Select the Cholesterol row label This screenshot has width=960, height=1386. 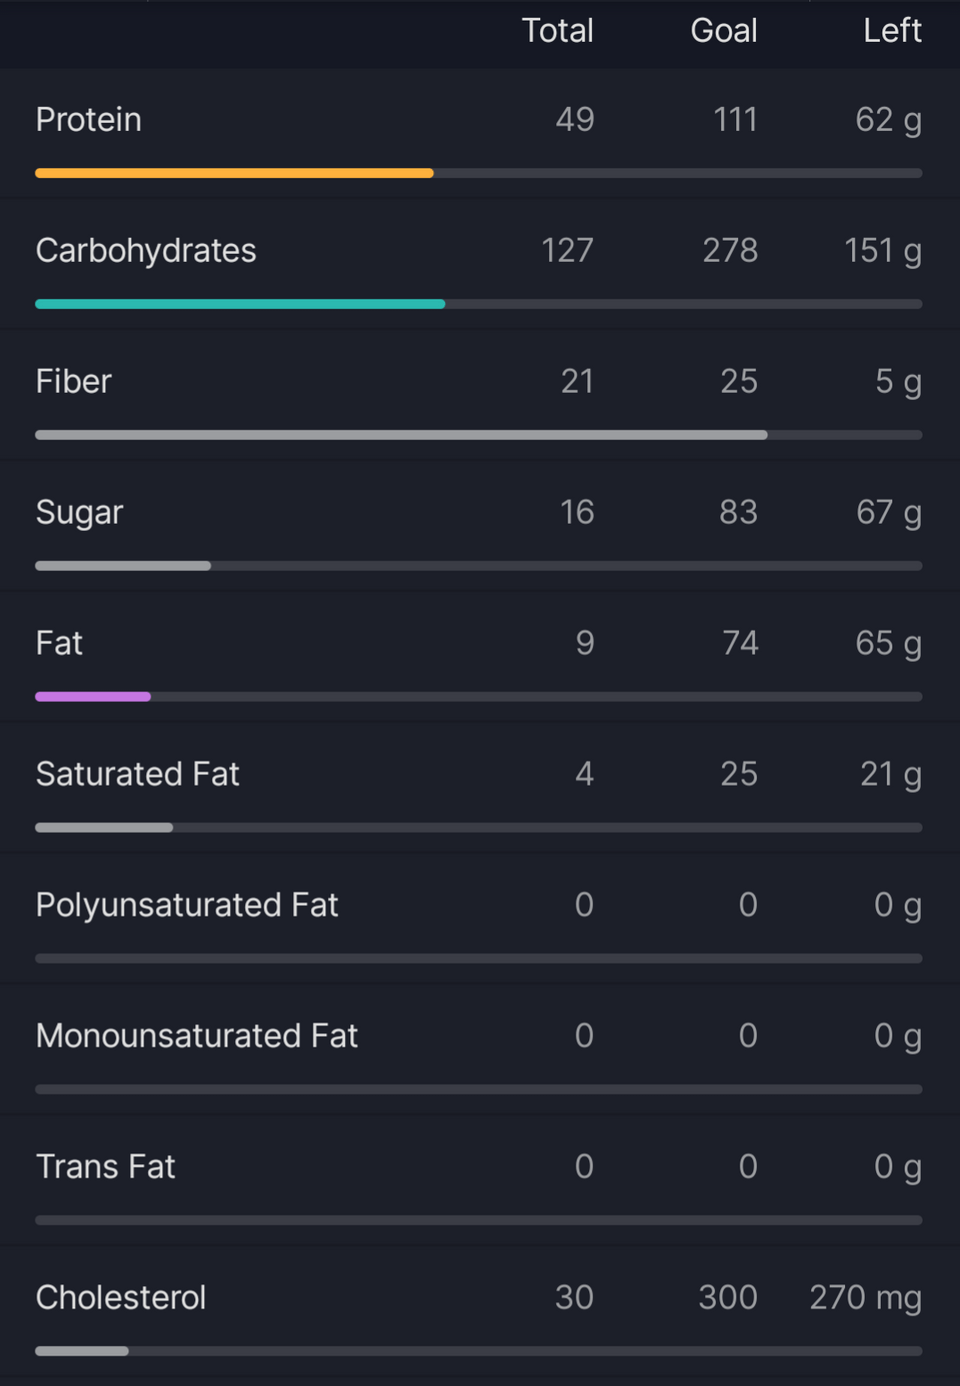click(x=121, y=1297)
